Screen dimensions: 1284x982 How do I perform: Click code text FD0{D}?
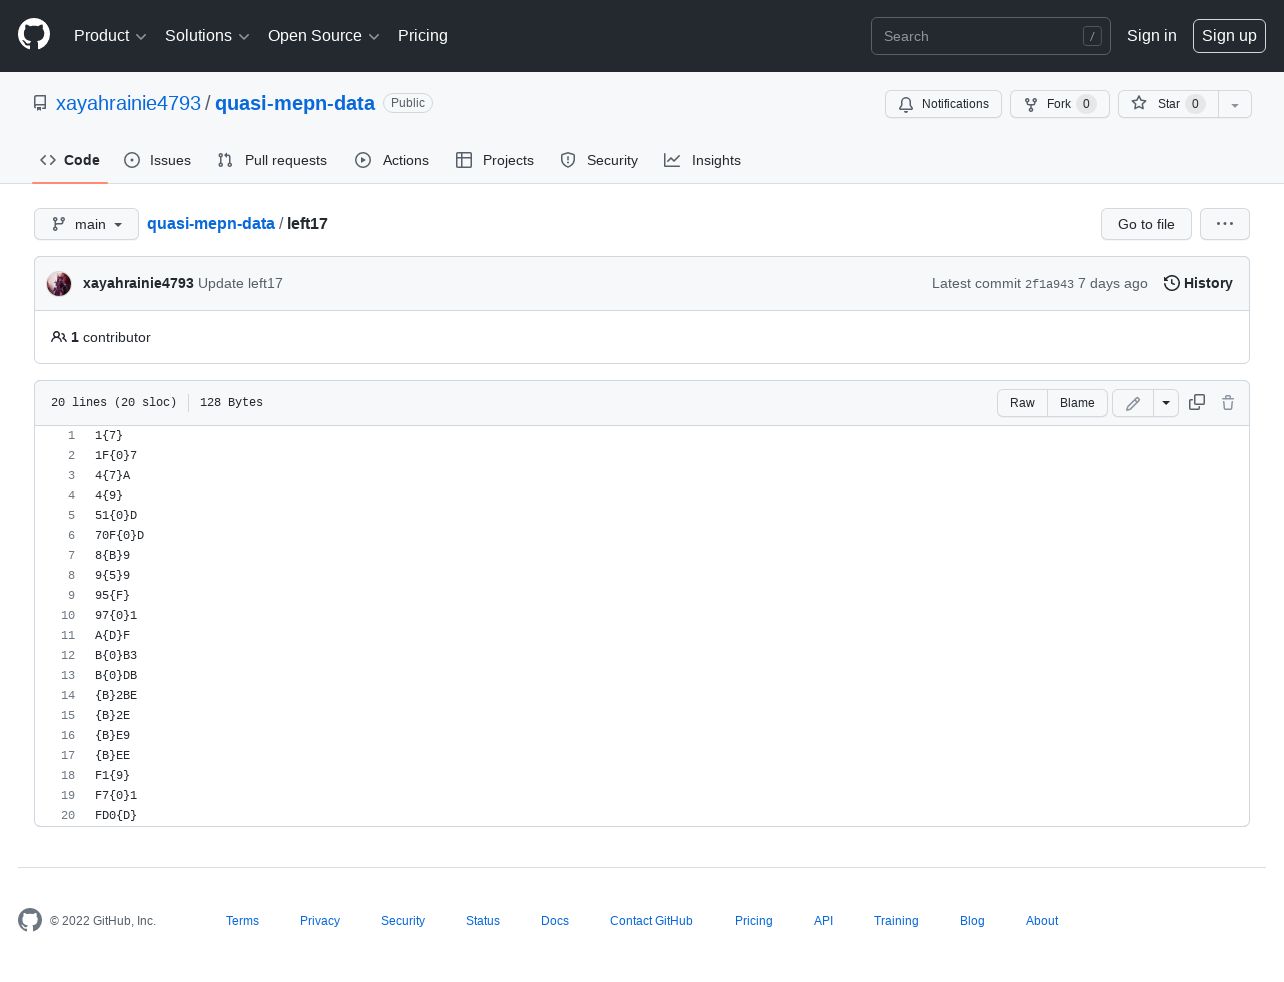116,816
